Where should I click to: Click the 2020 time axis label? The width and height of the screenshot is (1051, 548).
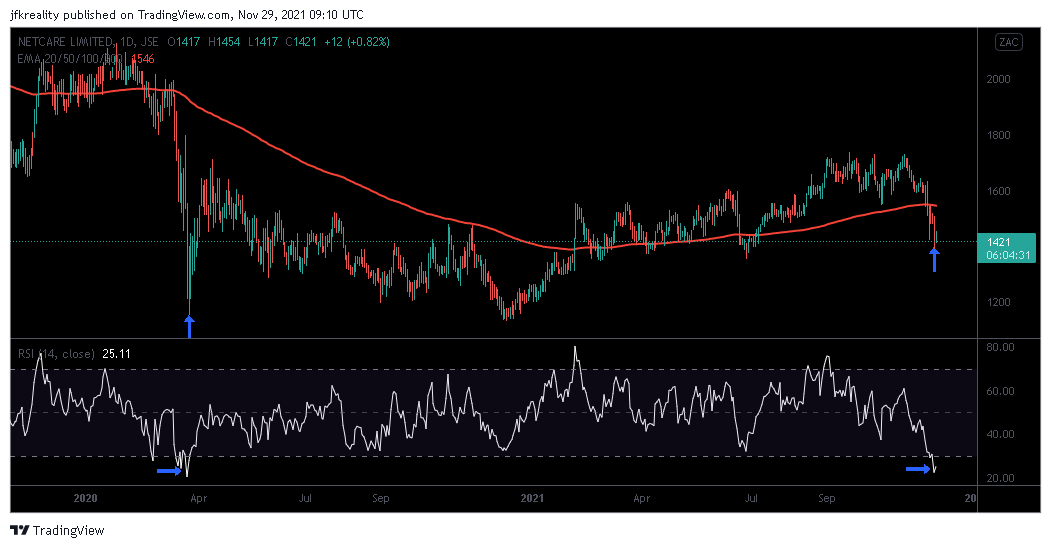pos(85,498)
